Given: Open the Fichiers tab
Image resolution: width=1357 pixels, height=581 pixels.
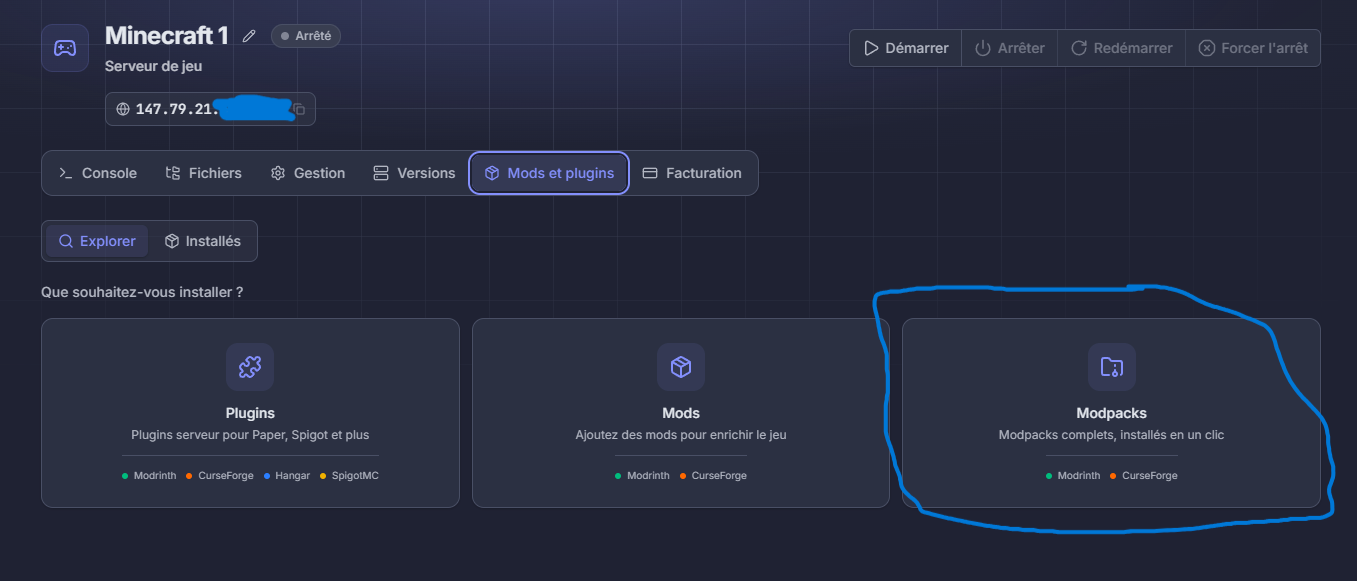Looking at the screenshot, I should point(204,173).
